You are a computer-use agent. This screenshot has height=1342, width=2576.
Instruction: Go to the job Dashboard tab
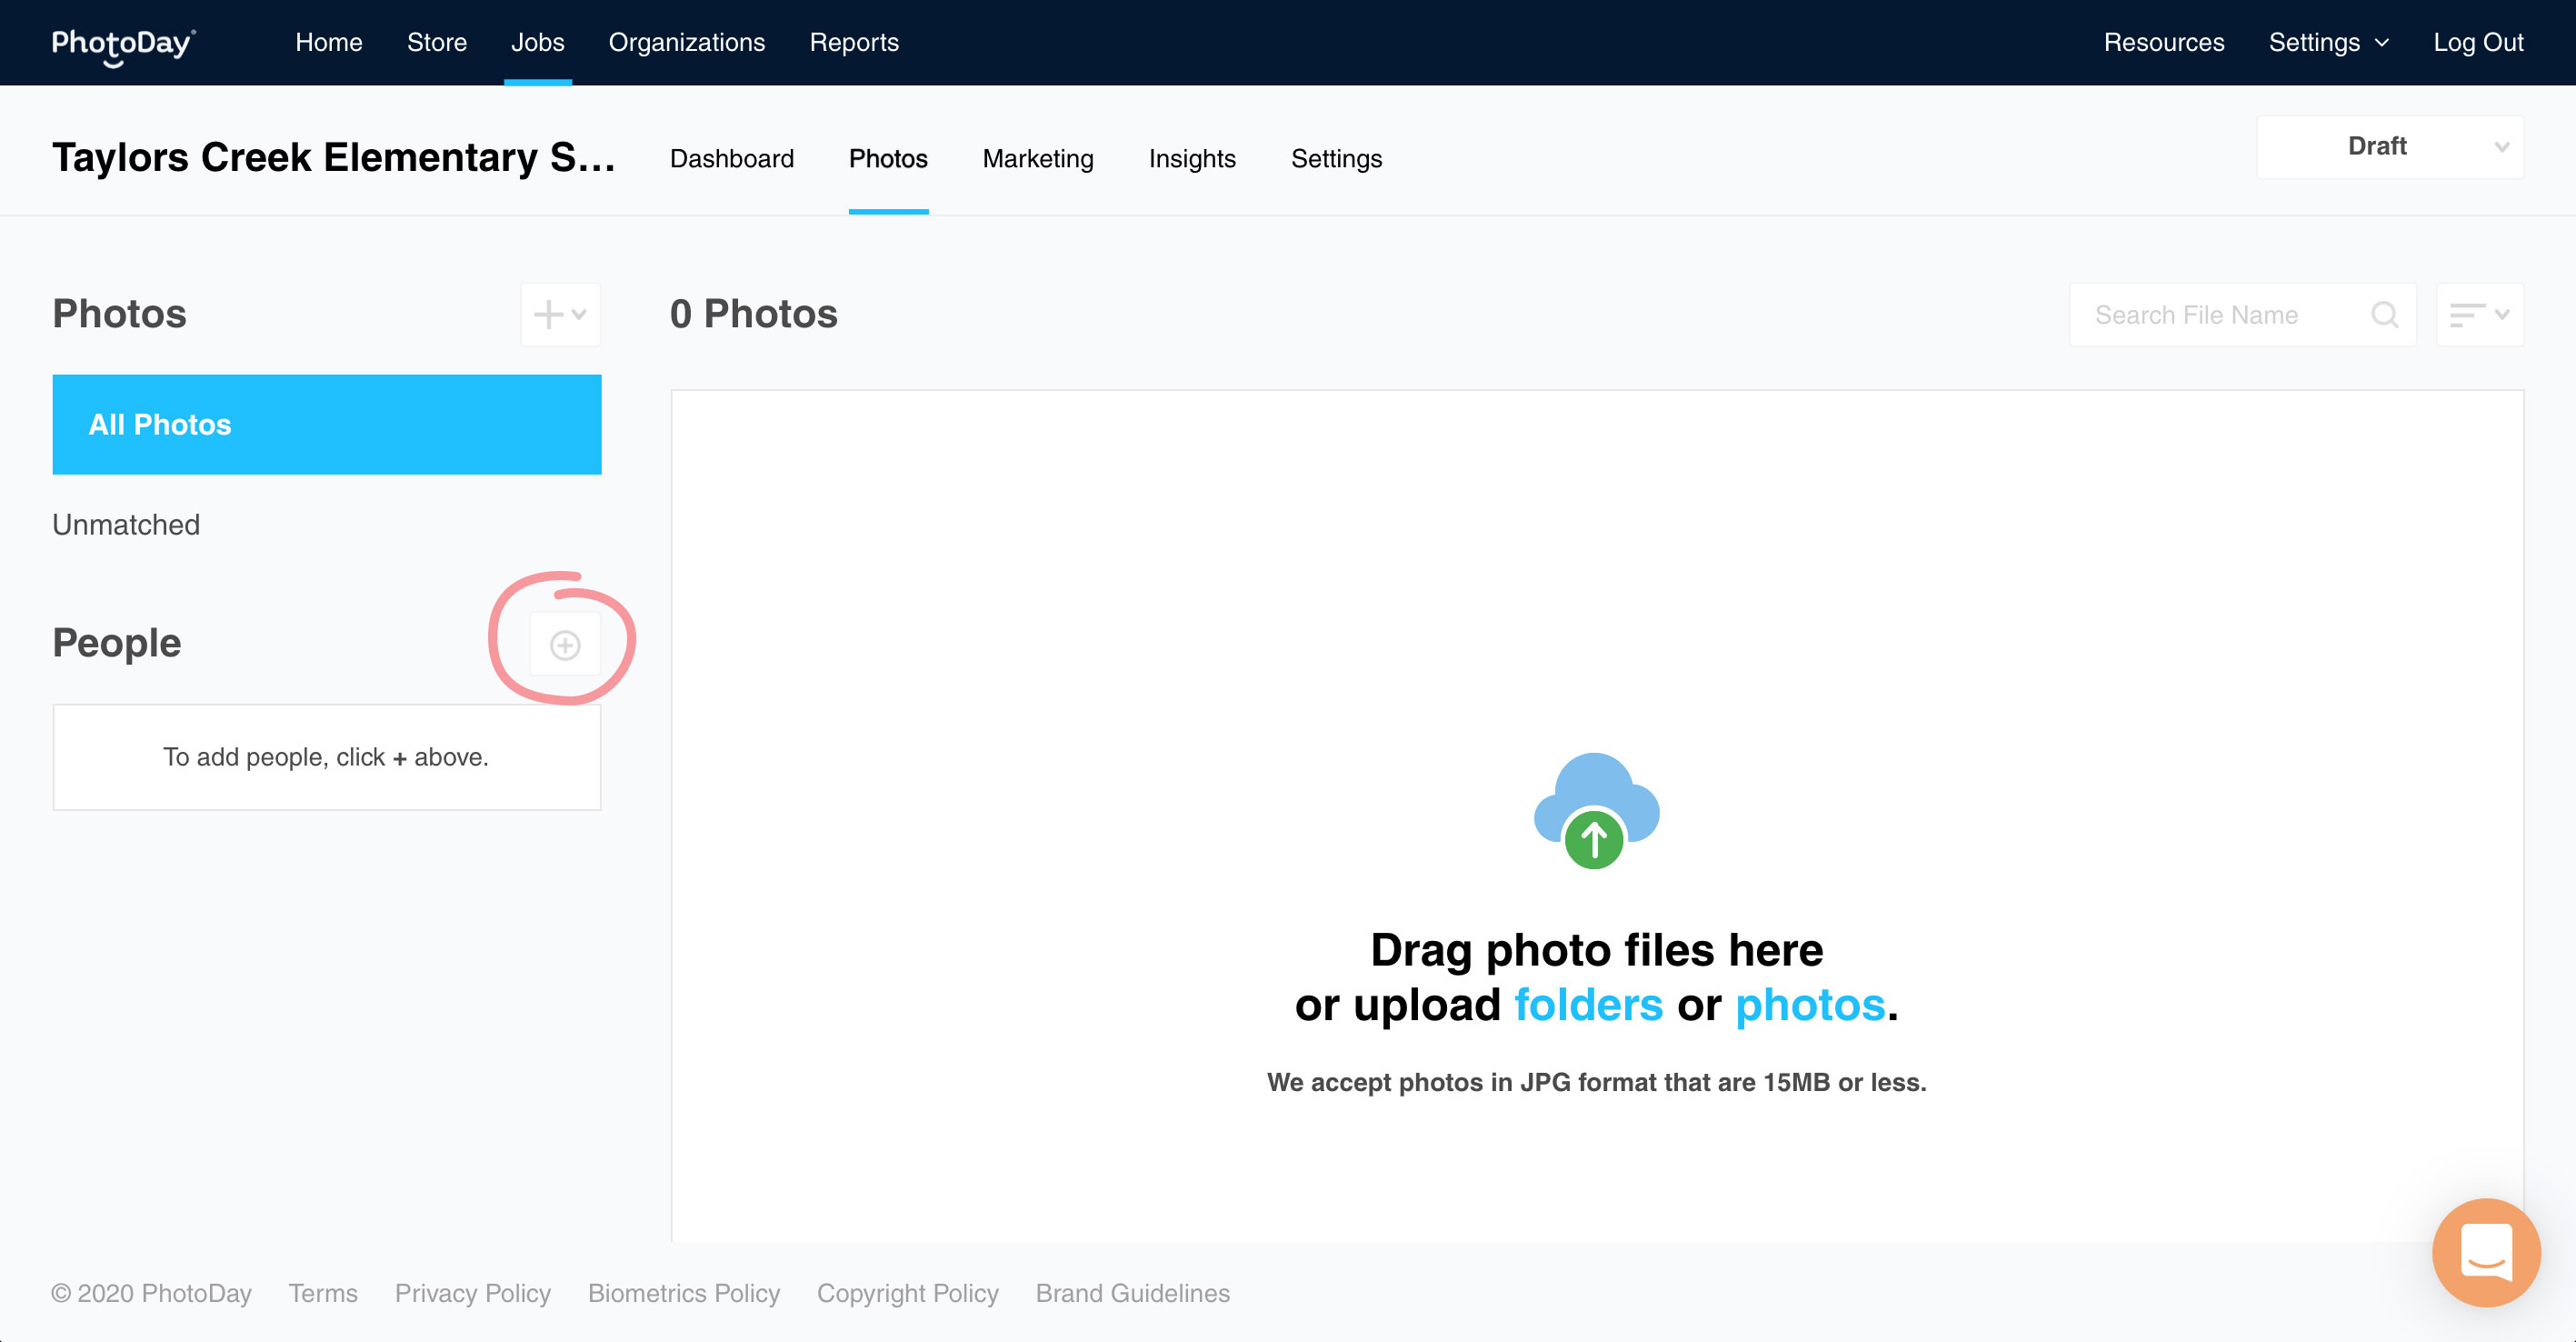coord(732,159)
